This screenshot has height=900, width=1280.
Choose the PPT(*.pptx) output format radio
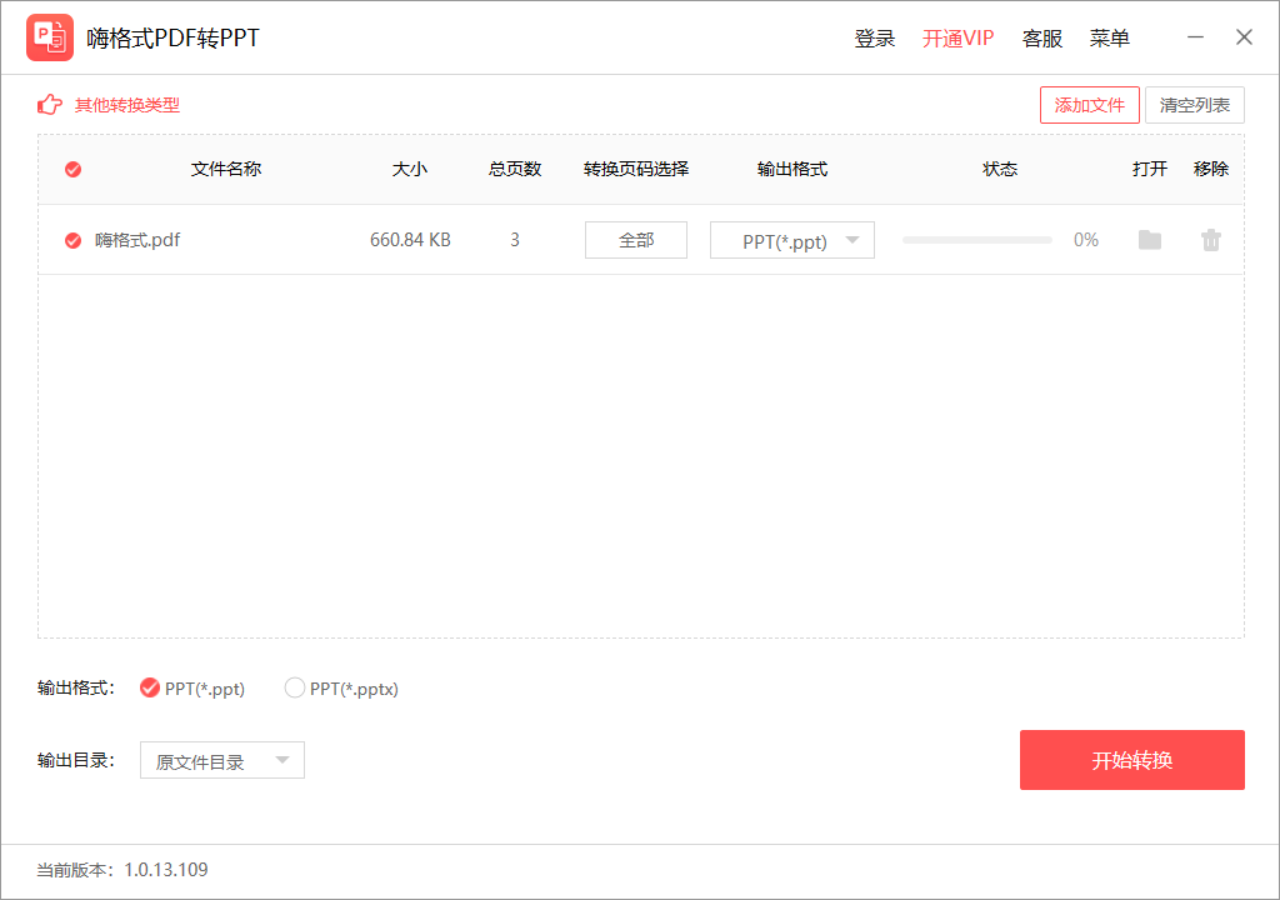(295, 688)
